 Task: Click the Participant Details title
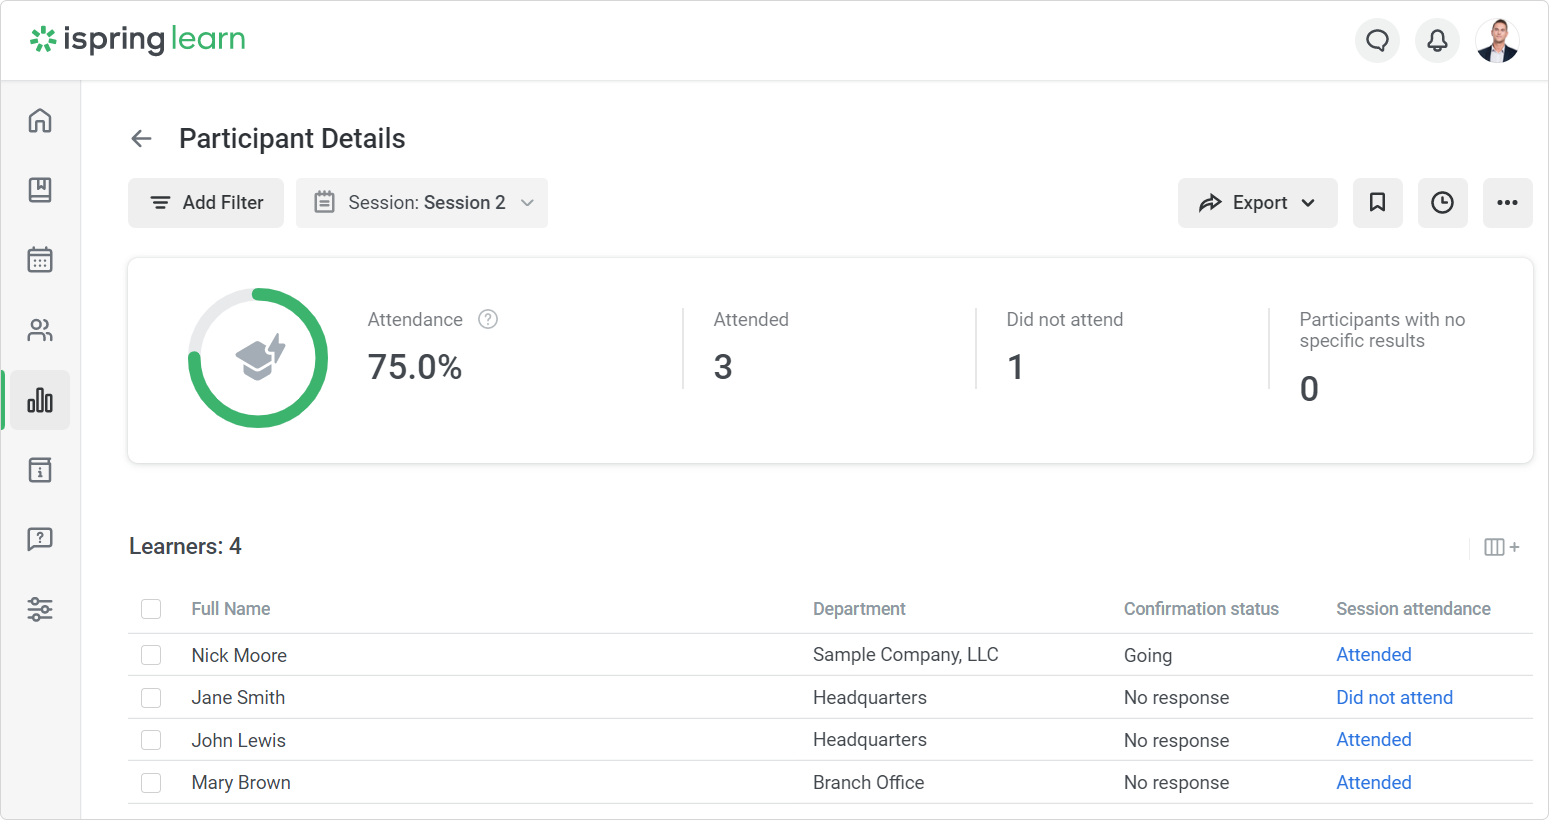click(292, 139)
